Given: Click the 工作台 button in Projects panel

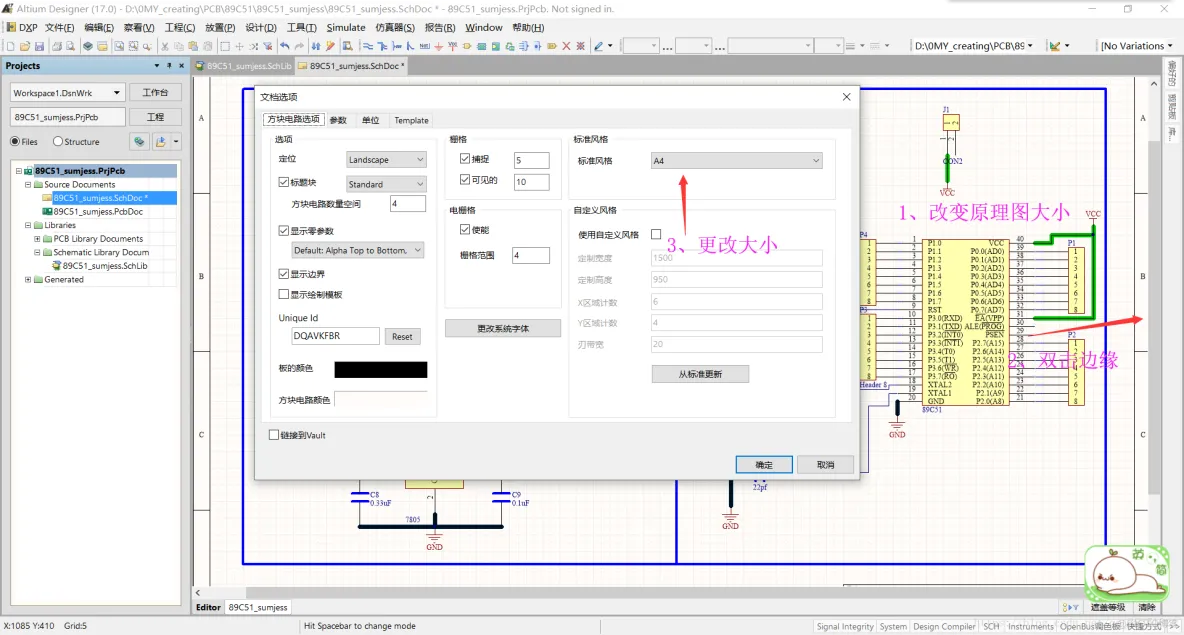Looking at the screenshot, I should [x=155, y=92].
